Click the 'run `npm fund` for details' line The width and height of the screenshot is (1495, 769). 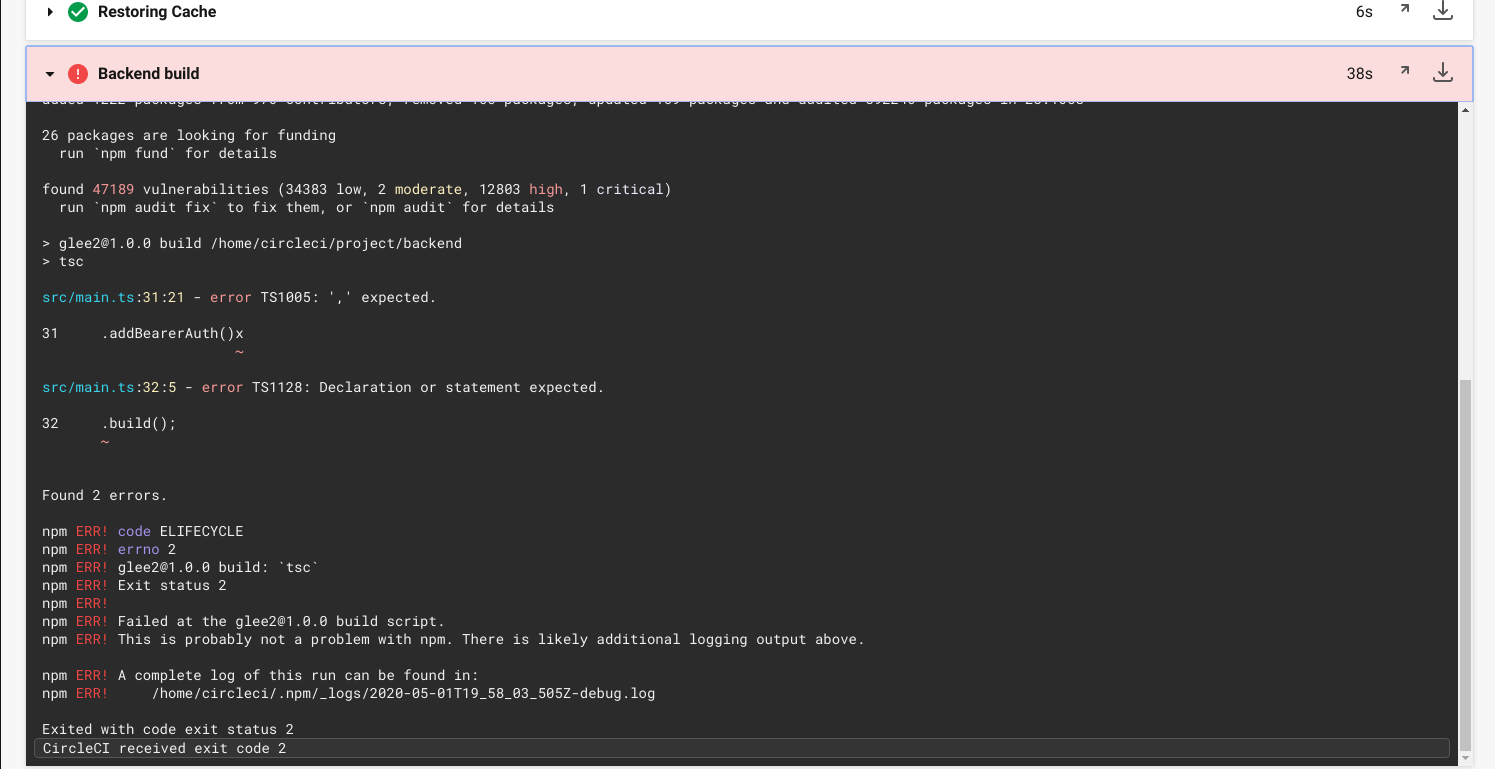(168, 153)
